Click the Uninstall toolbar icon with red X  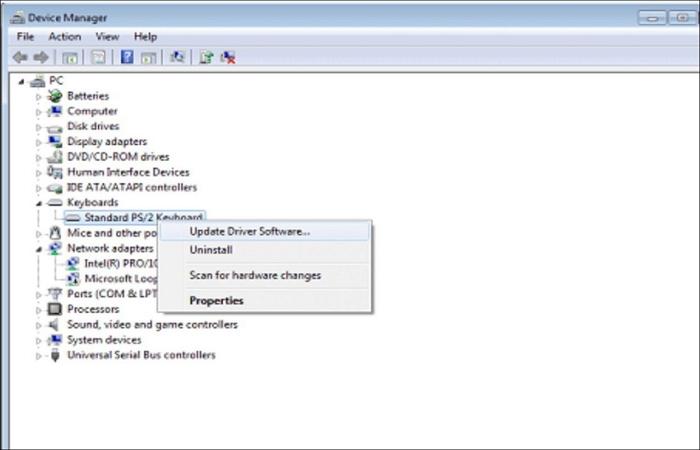(228, 57)
